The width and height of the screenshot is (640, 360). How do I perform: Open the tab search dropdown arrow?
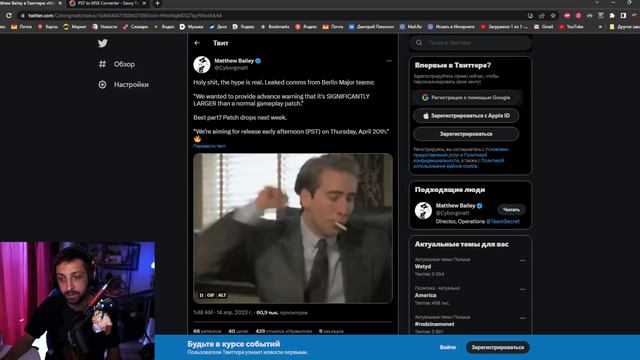point(597,3)
